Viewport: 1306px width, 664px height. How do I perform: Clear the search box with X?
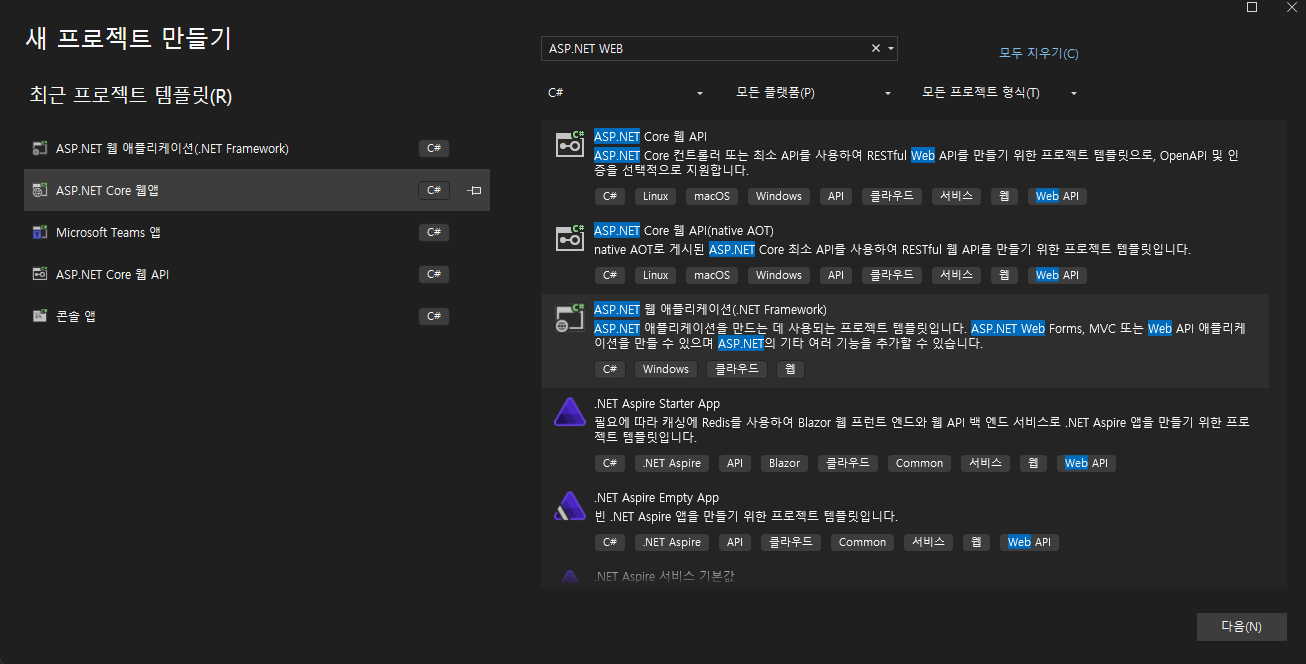point(876,48)
